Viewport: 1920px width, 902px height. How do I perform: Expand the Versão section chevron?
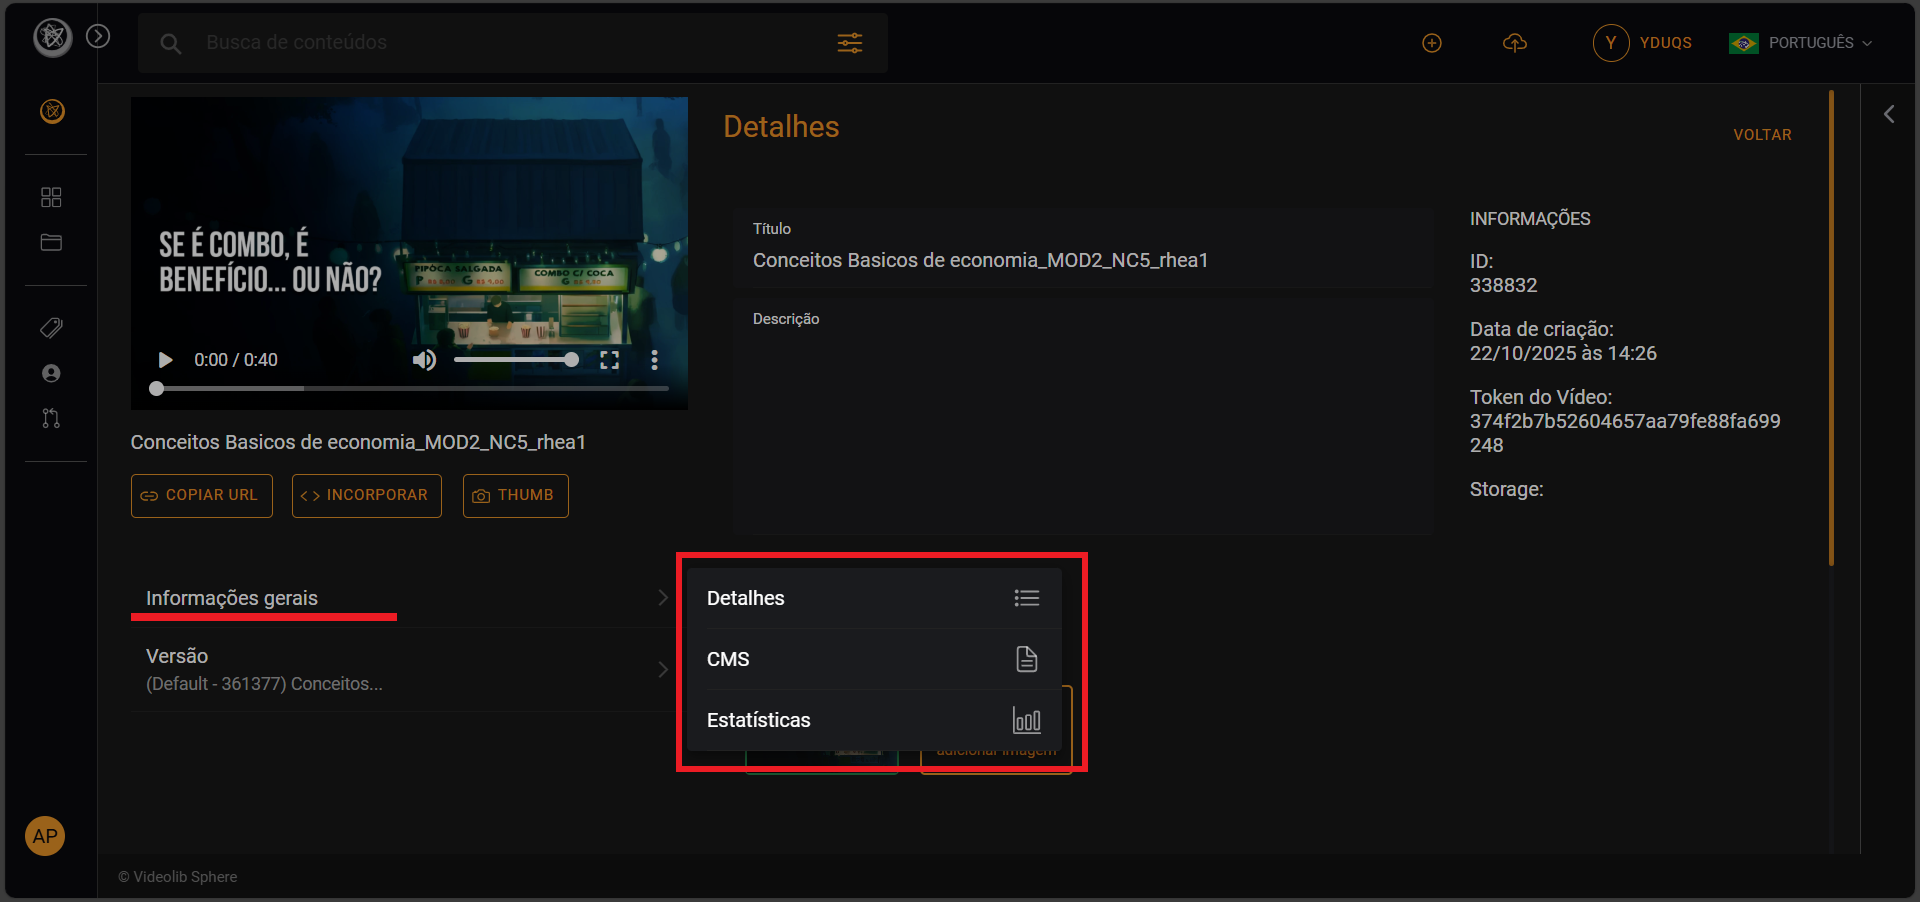(x=663, y=669)
